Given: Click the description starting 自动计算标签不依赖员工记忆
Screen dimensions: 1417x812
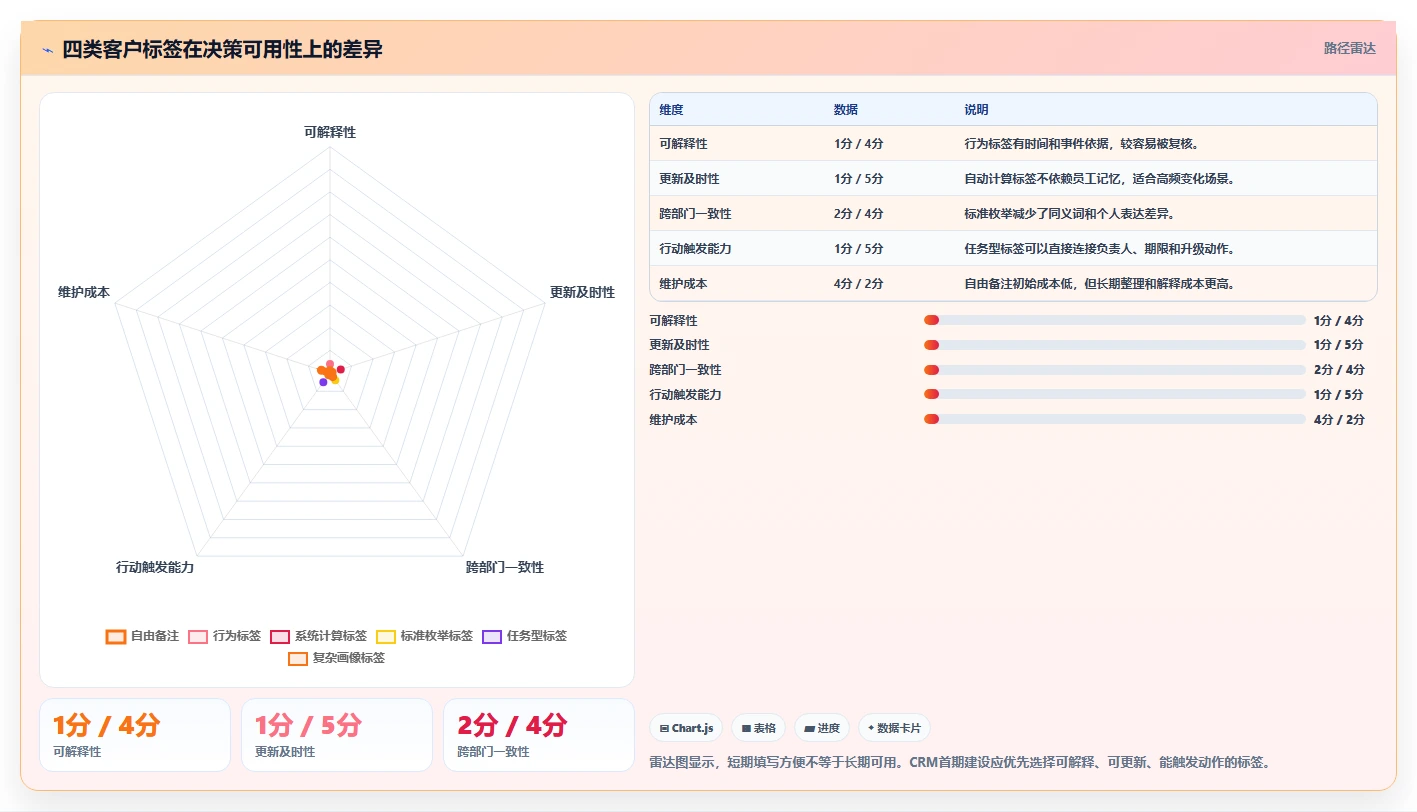Looking at the screenshot, I should point(1099,179).
